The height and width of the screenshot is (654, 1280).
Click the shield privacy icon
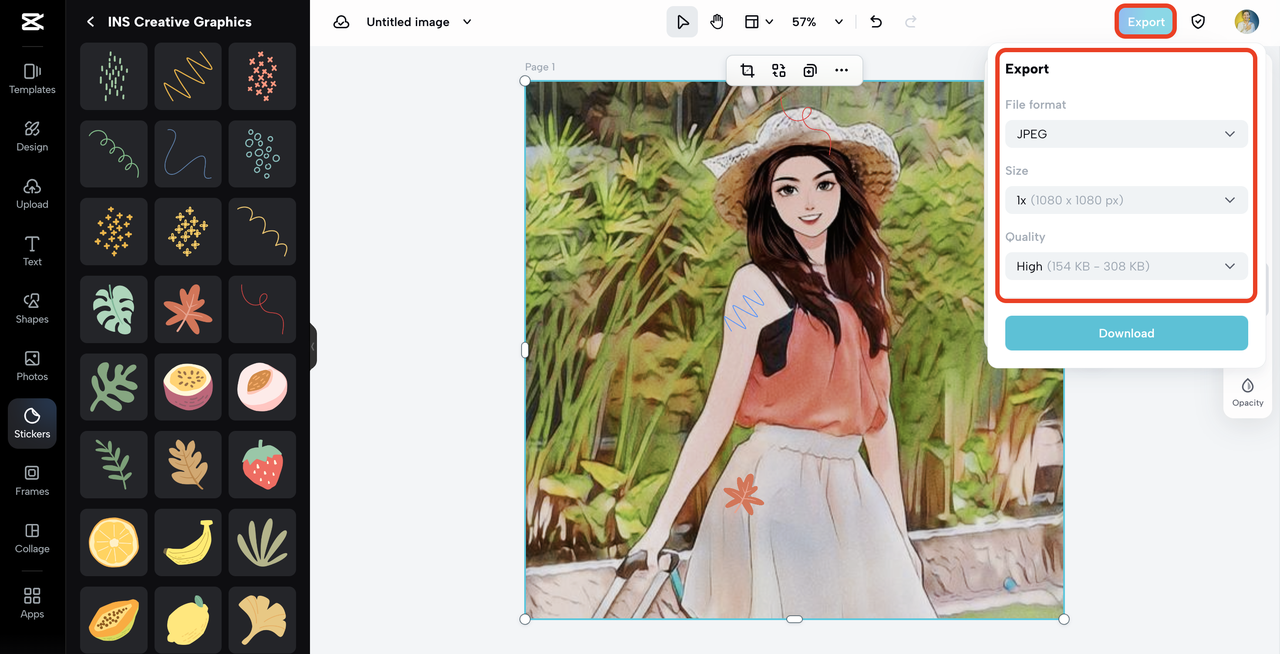[x=1198, y=22]
